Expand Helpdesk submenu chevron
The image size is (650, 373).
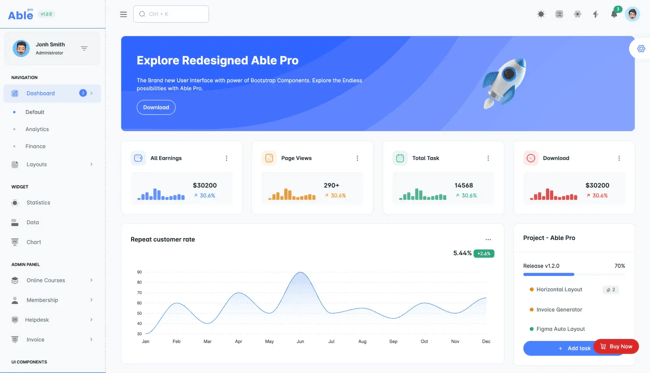(91, 320)
